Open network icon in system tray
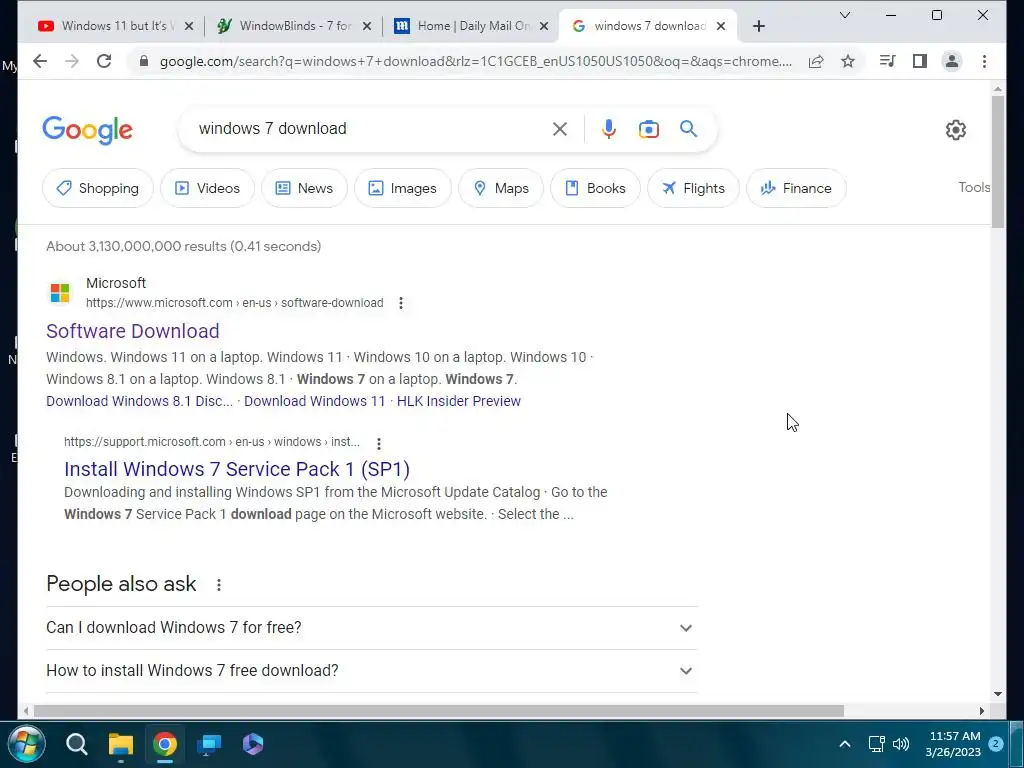1024x768 pixels. pos(876,744)
